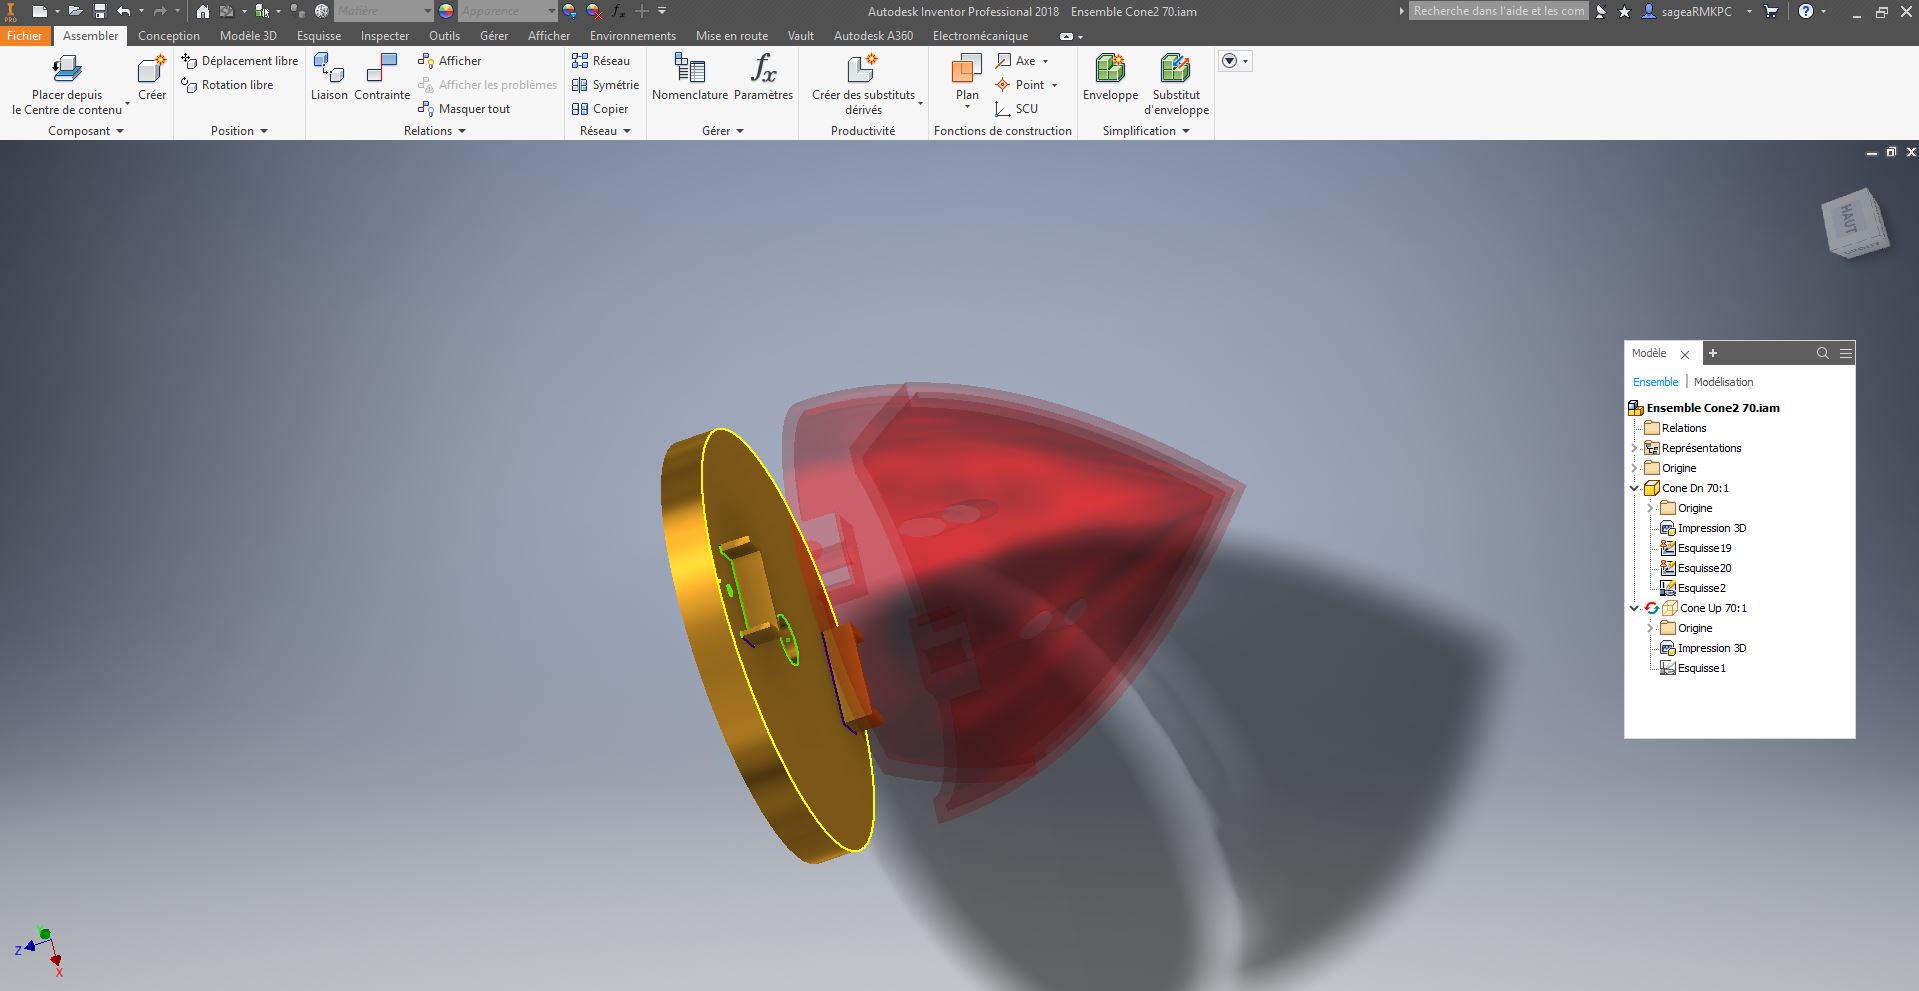Select the Contrainte tool
This screenshot has height=991, width=1919.
click(382, 79)
